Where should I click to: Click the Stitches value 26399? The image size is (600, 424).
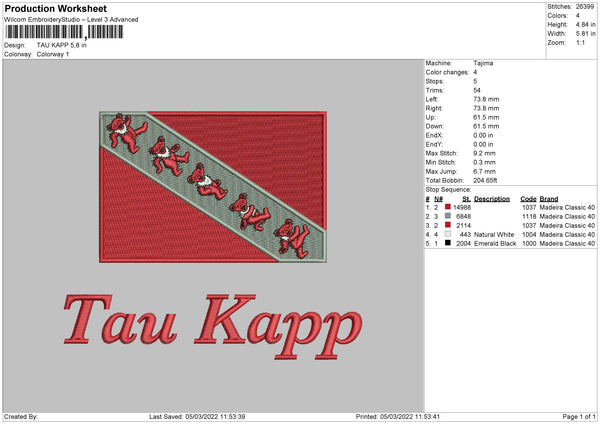585,7
